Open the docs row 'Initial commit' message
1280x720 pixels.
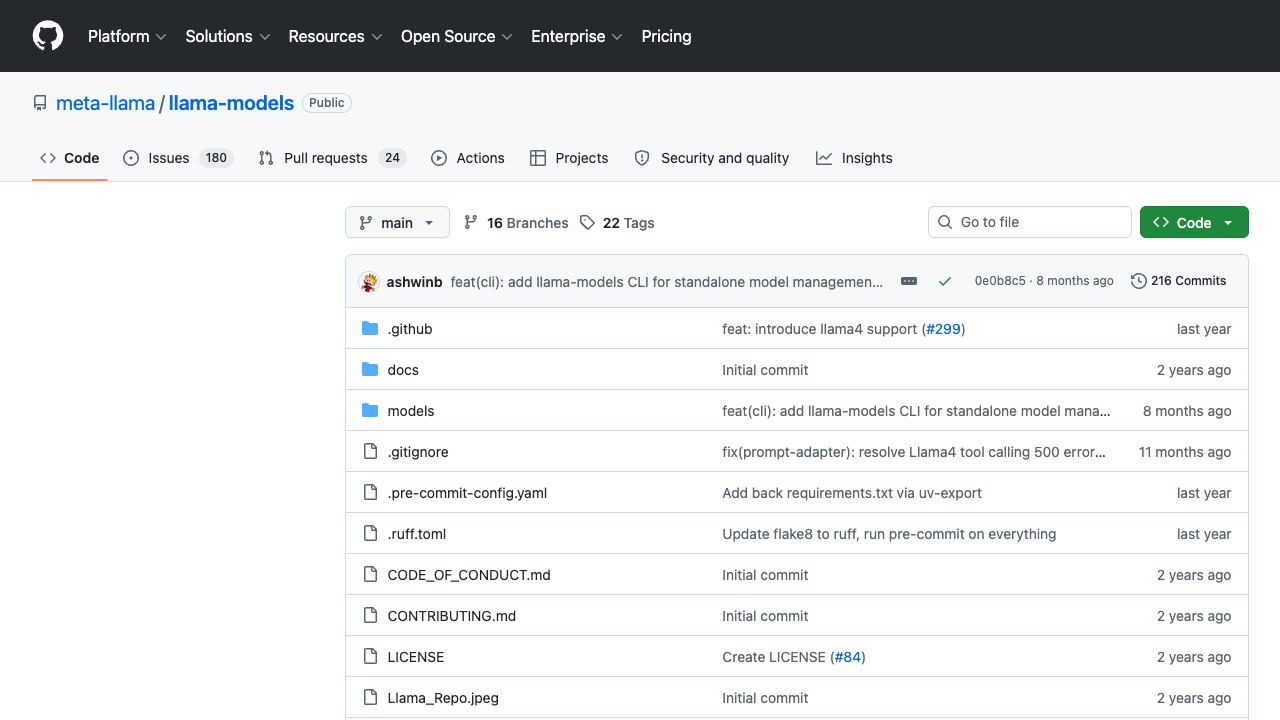[x=765, y=370]
